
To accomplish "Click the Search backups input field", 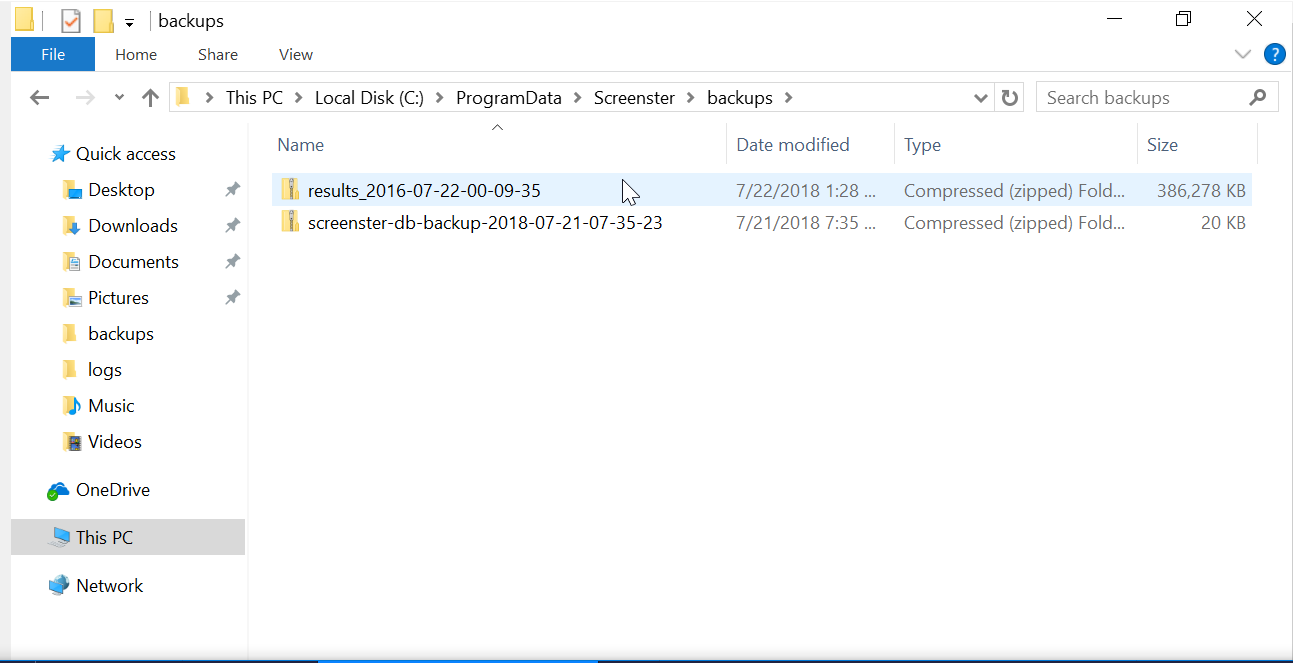I will click(1140, 98).
